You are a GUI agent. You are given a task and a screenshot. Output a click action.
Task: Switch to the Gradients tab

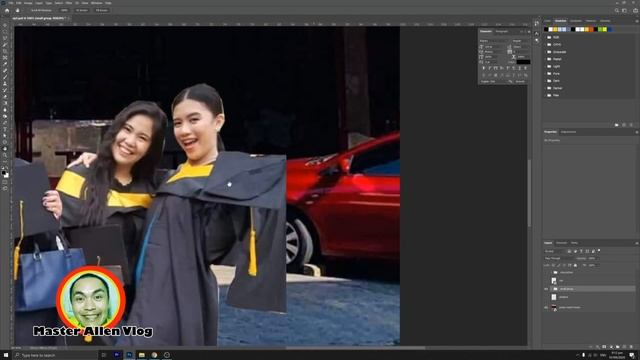click(576, 21)
